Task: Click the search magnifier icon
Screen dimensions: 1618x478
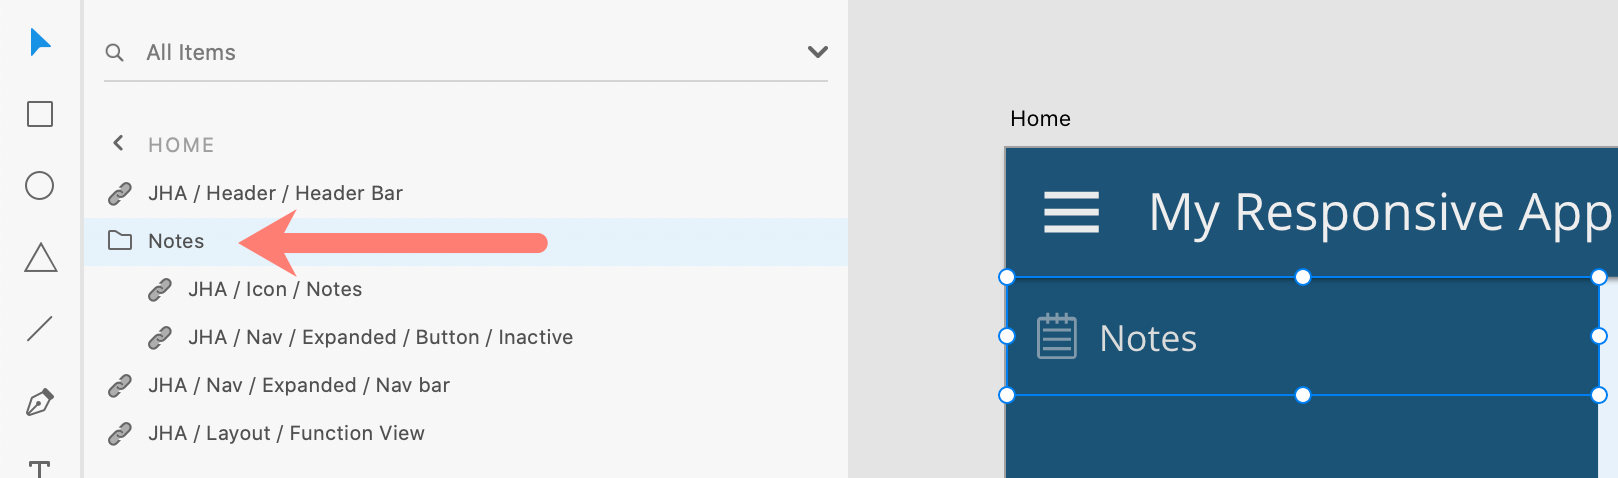Action: [115, 52]
